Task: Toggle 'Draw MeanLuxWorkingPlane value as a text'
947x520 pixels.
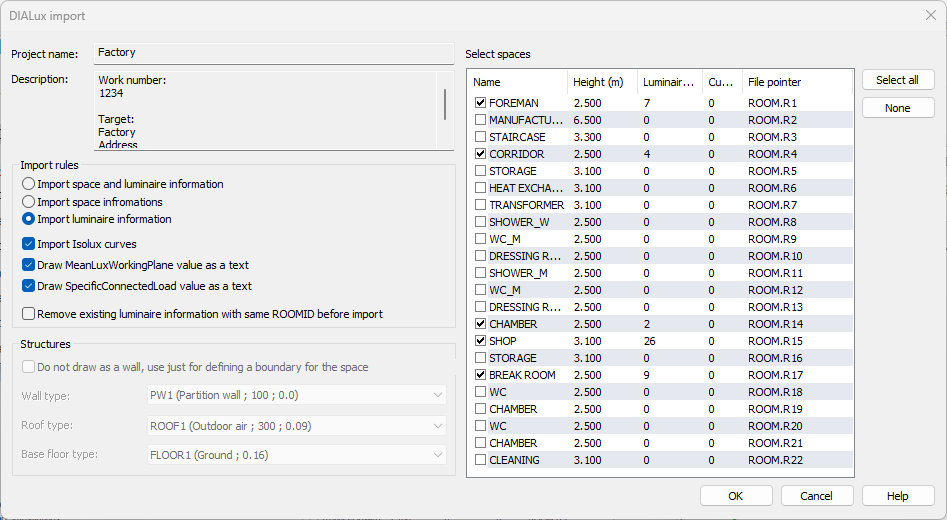Action: (29, 265)
